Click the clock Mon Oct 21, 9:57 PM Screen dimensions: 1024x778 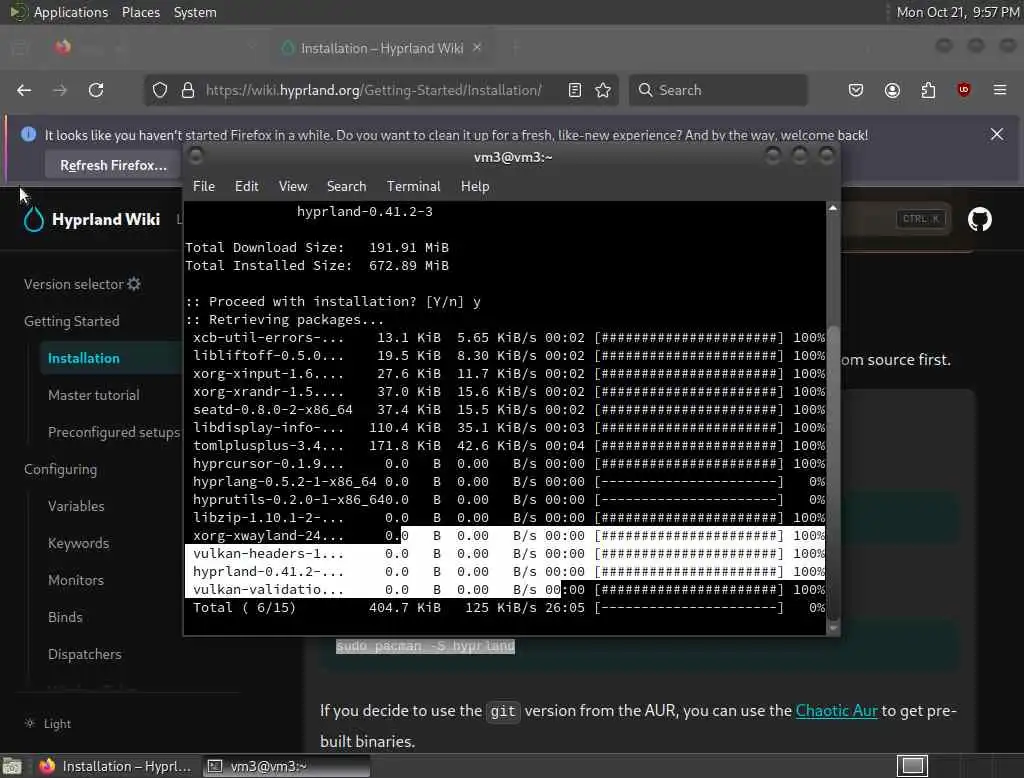(957, 12)
